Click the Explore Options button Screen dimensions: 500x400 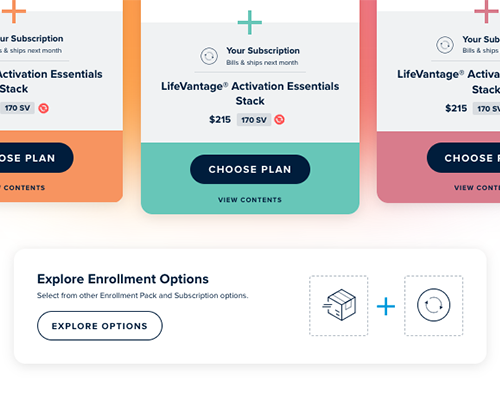[100, 326]
